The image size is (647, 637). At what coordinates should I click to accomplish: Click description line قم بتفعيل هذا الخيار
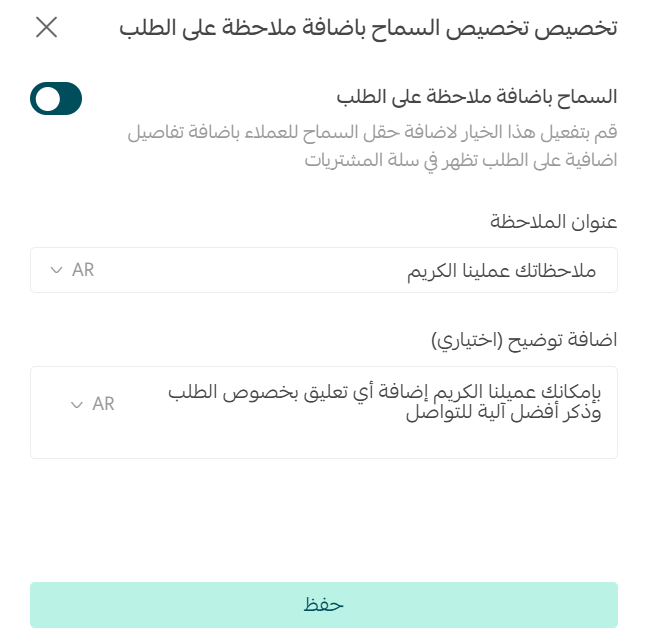(x=372, y=133)
